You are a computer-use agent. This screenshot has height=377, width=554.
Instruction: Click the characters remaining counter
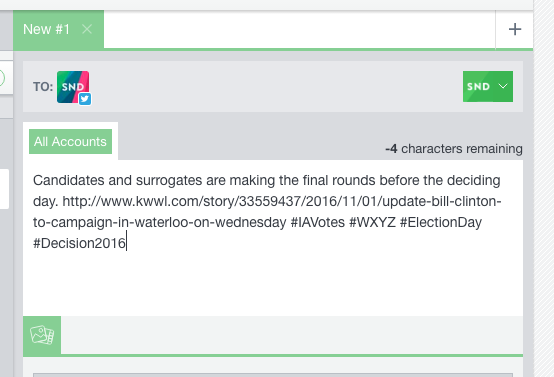coord(454,149)
